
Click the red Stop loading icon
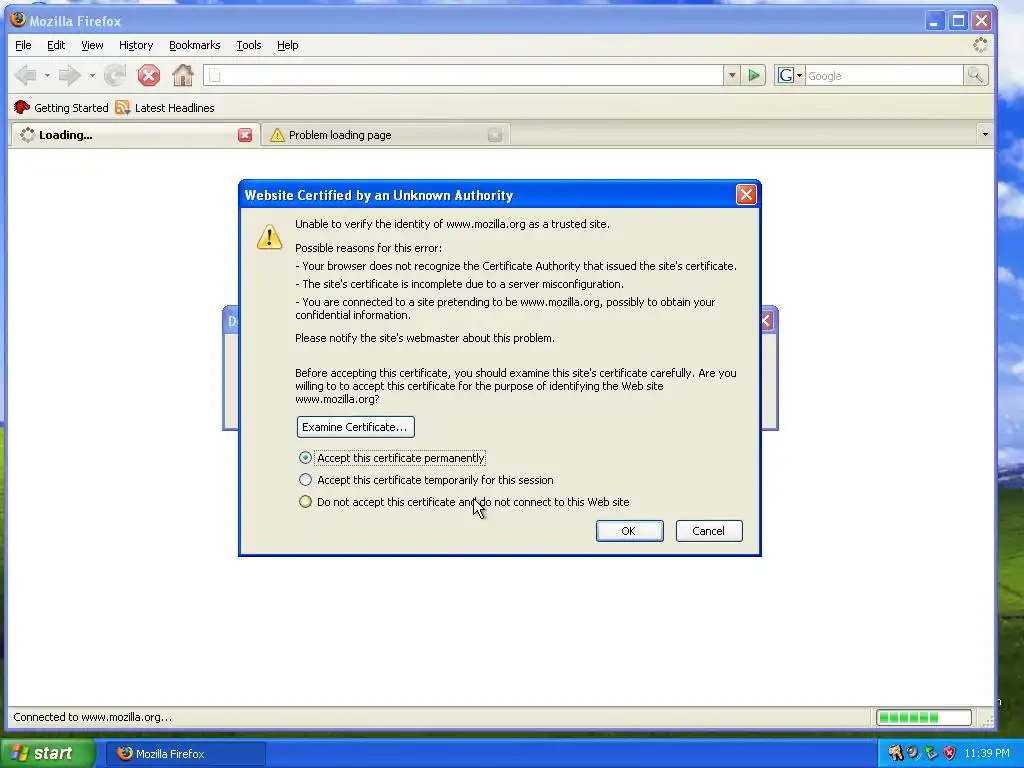[x=149, y=76]
